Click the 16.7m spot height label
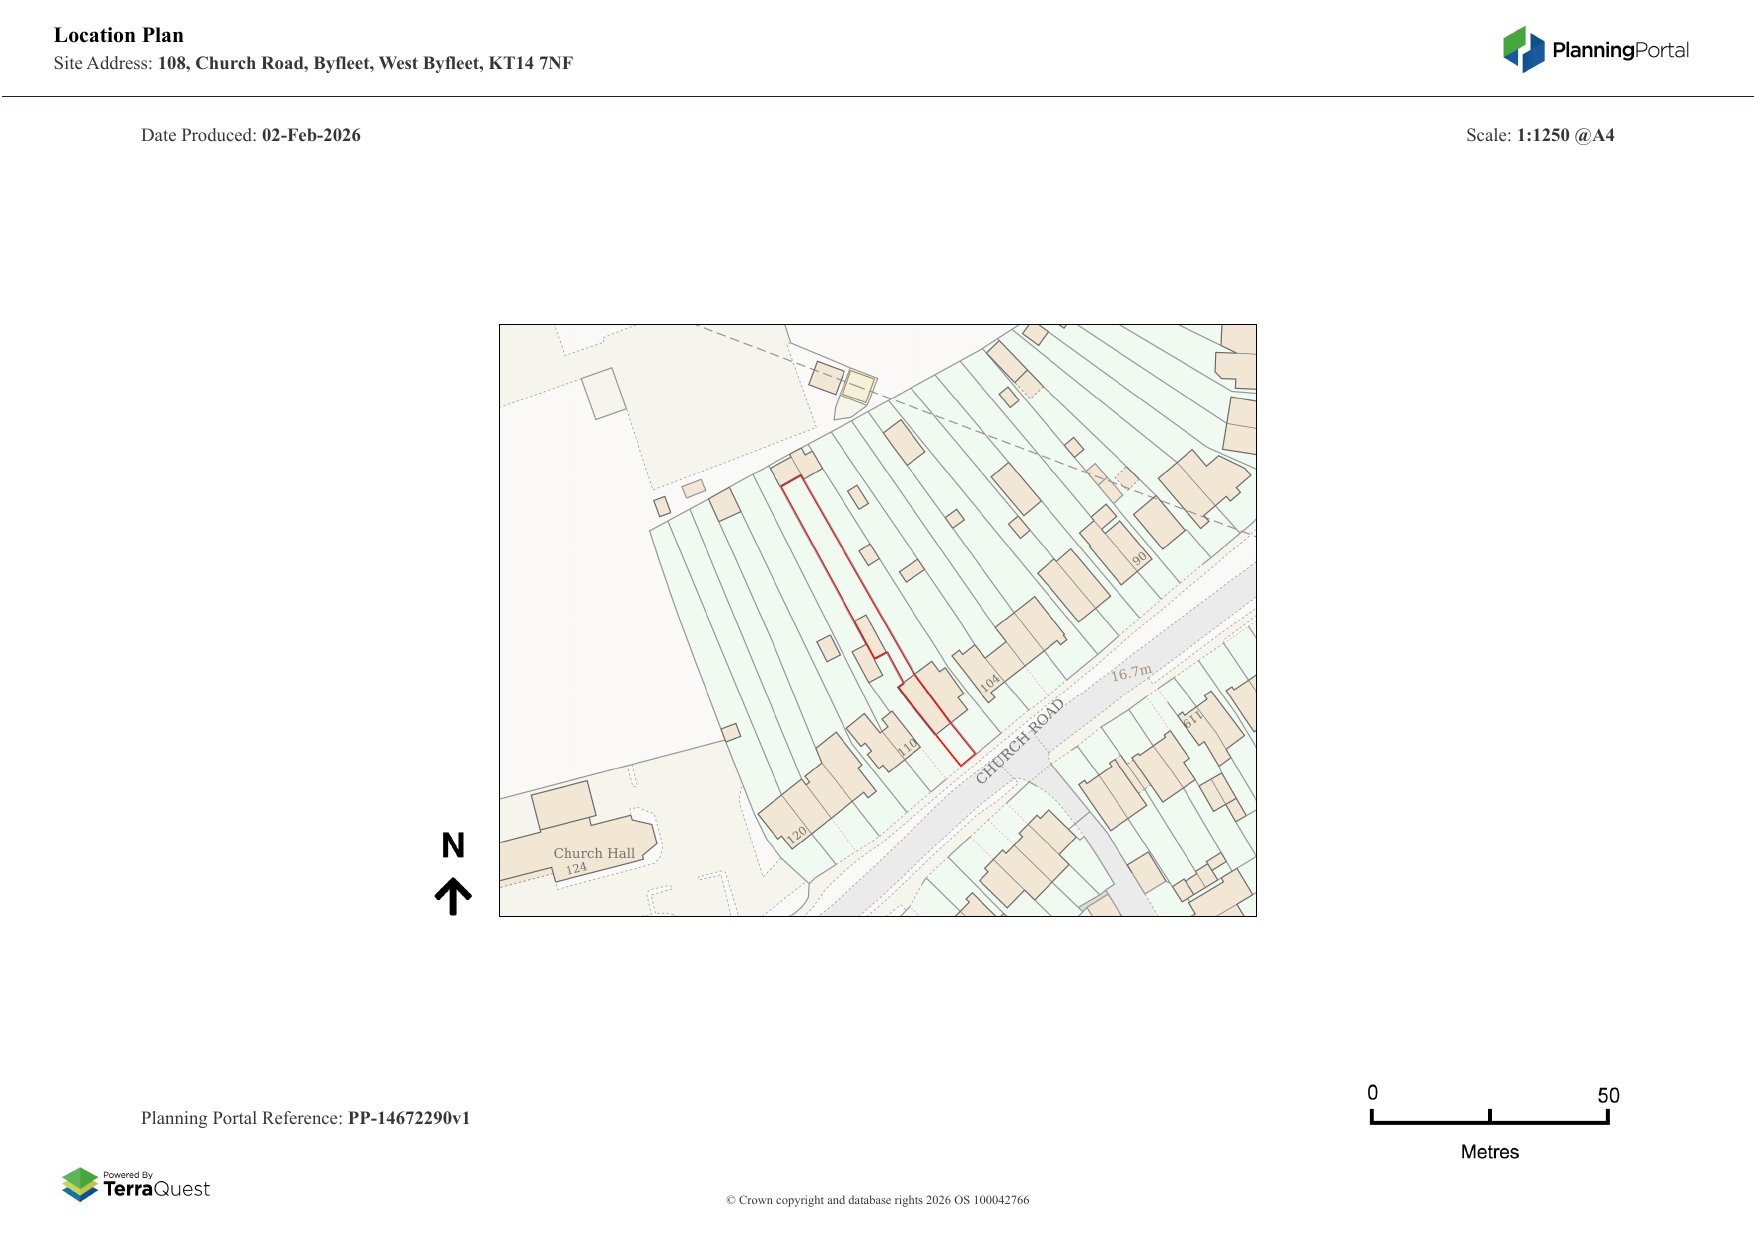 coord(1131,673)
